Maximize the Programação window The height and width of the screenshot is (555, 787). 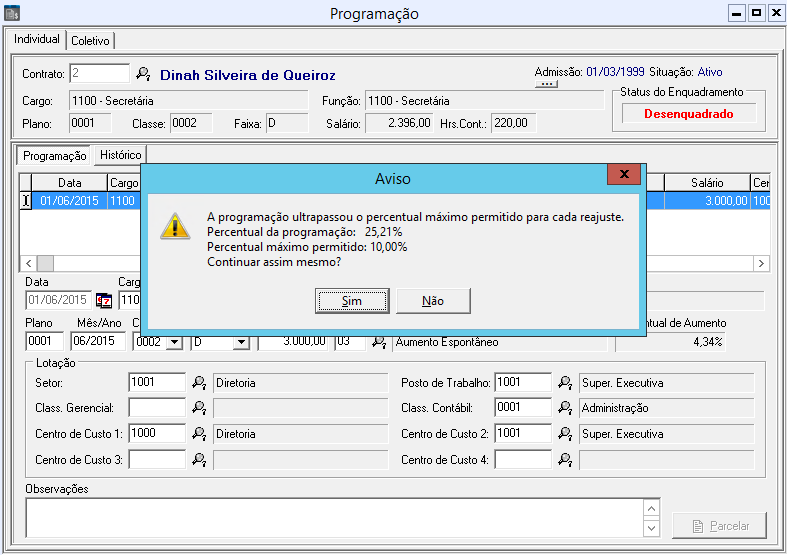click(x=756, y=13)
